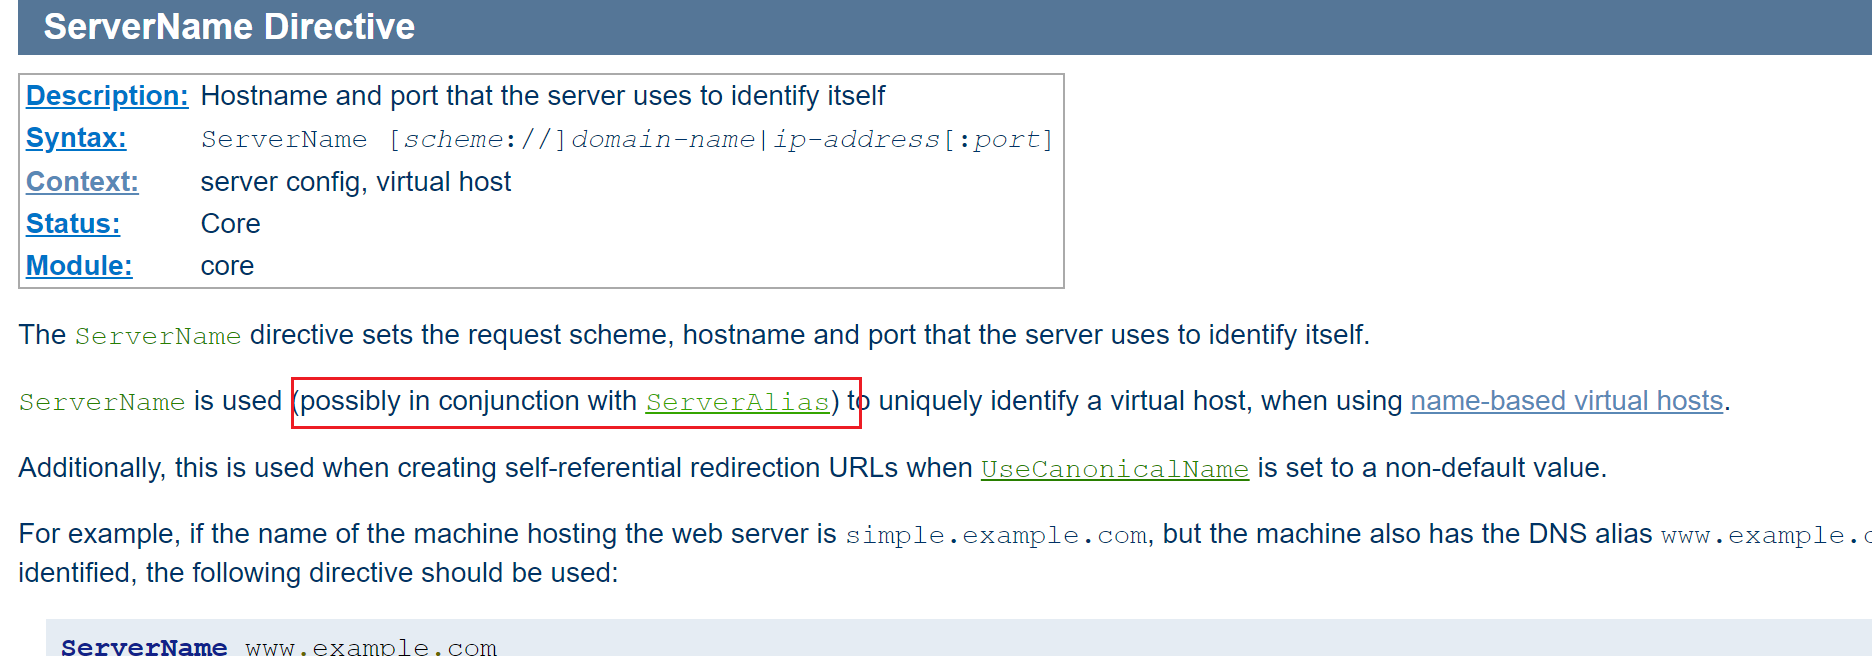Click the Module: link
The width and height of the screenshot is (1872, 656).
click(79, 266)
